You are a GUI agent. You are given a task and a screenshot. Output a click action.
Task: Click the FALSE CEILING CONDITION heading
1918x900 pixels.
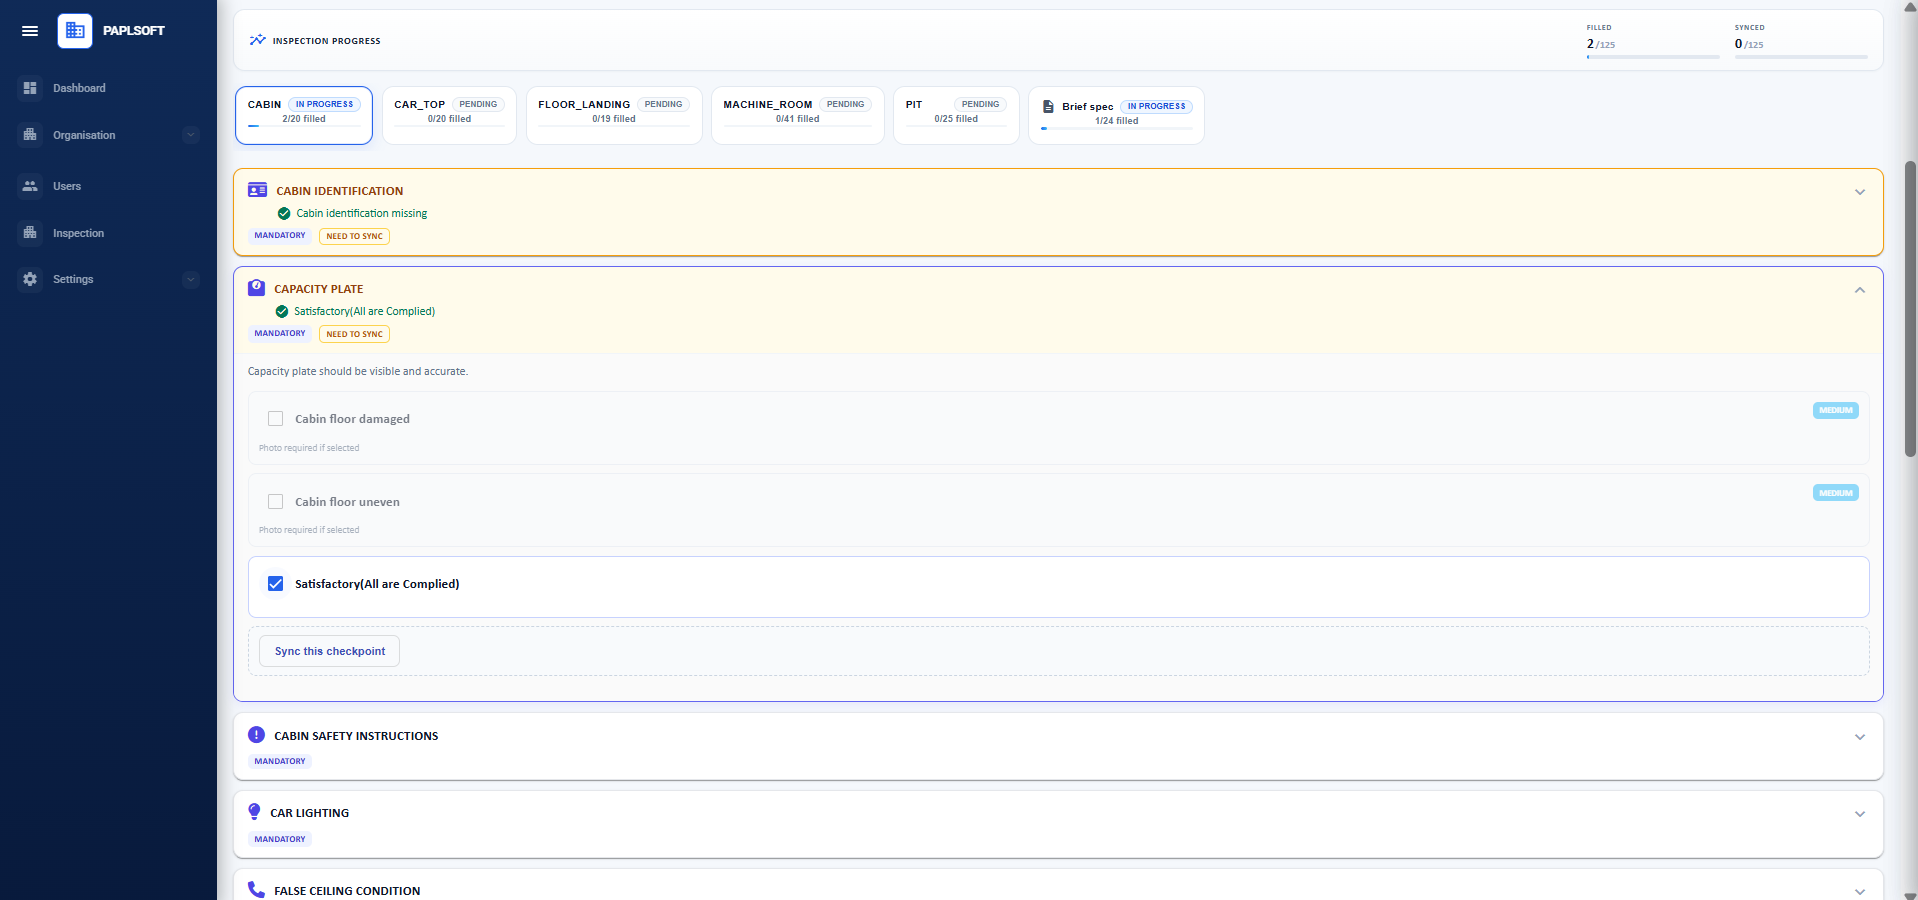click(x=347, y=891)
